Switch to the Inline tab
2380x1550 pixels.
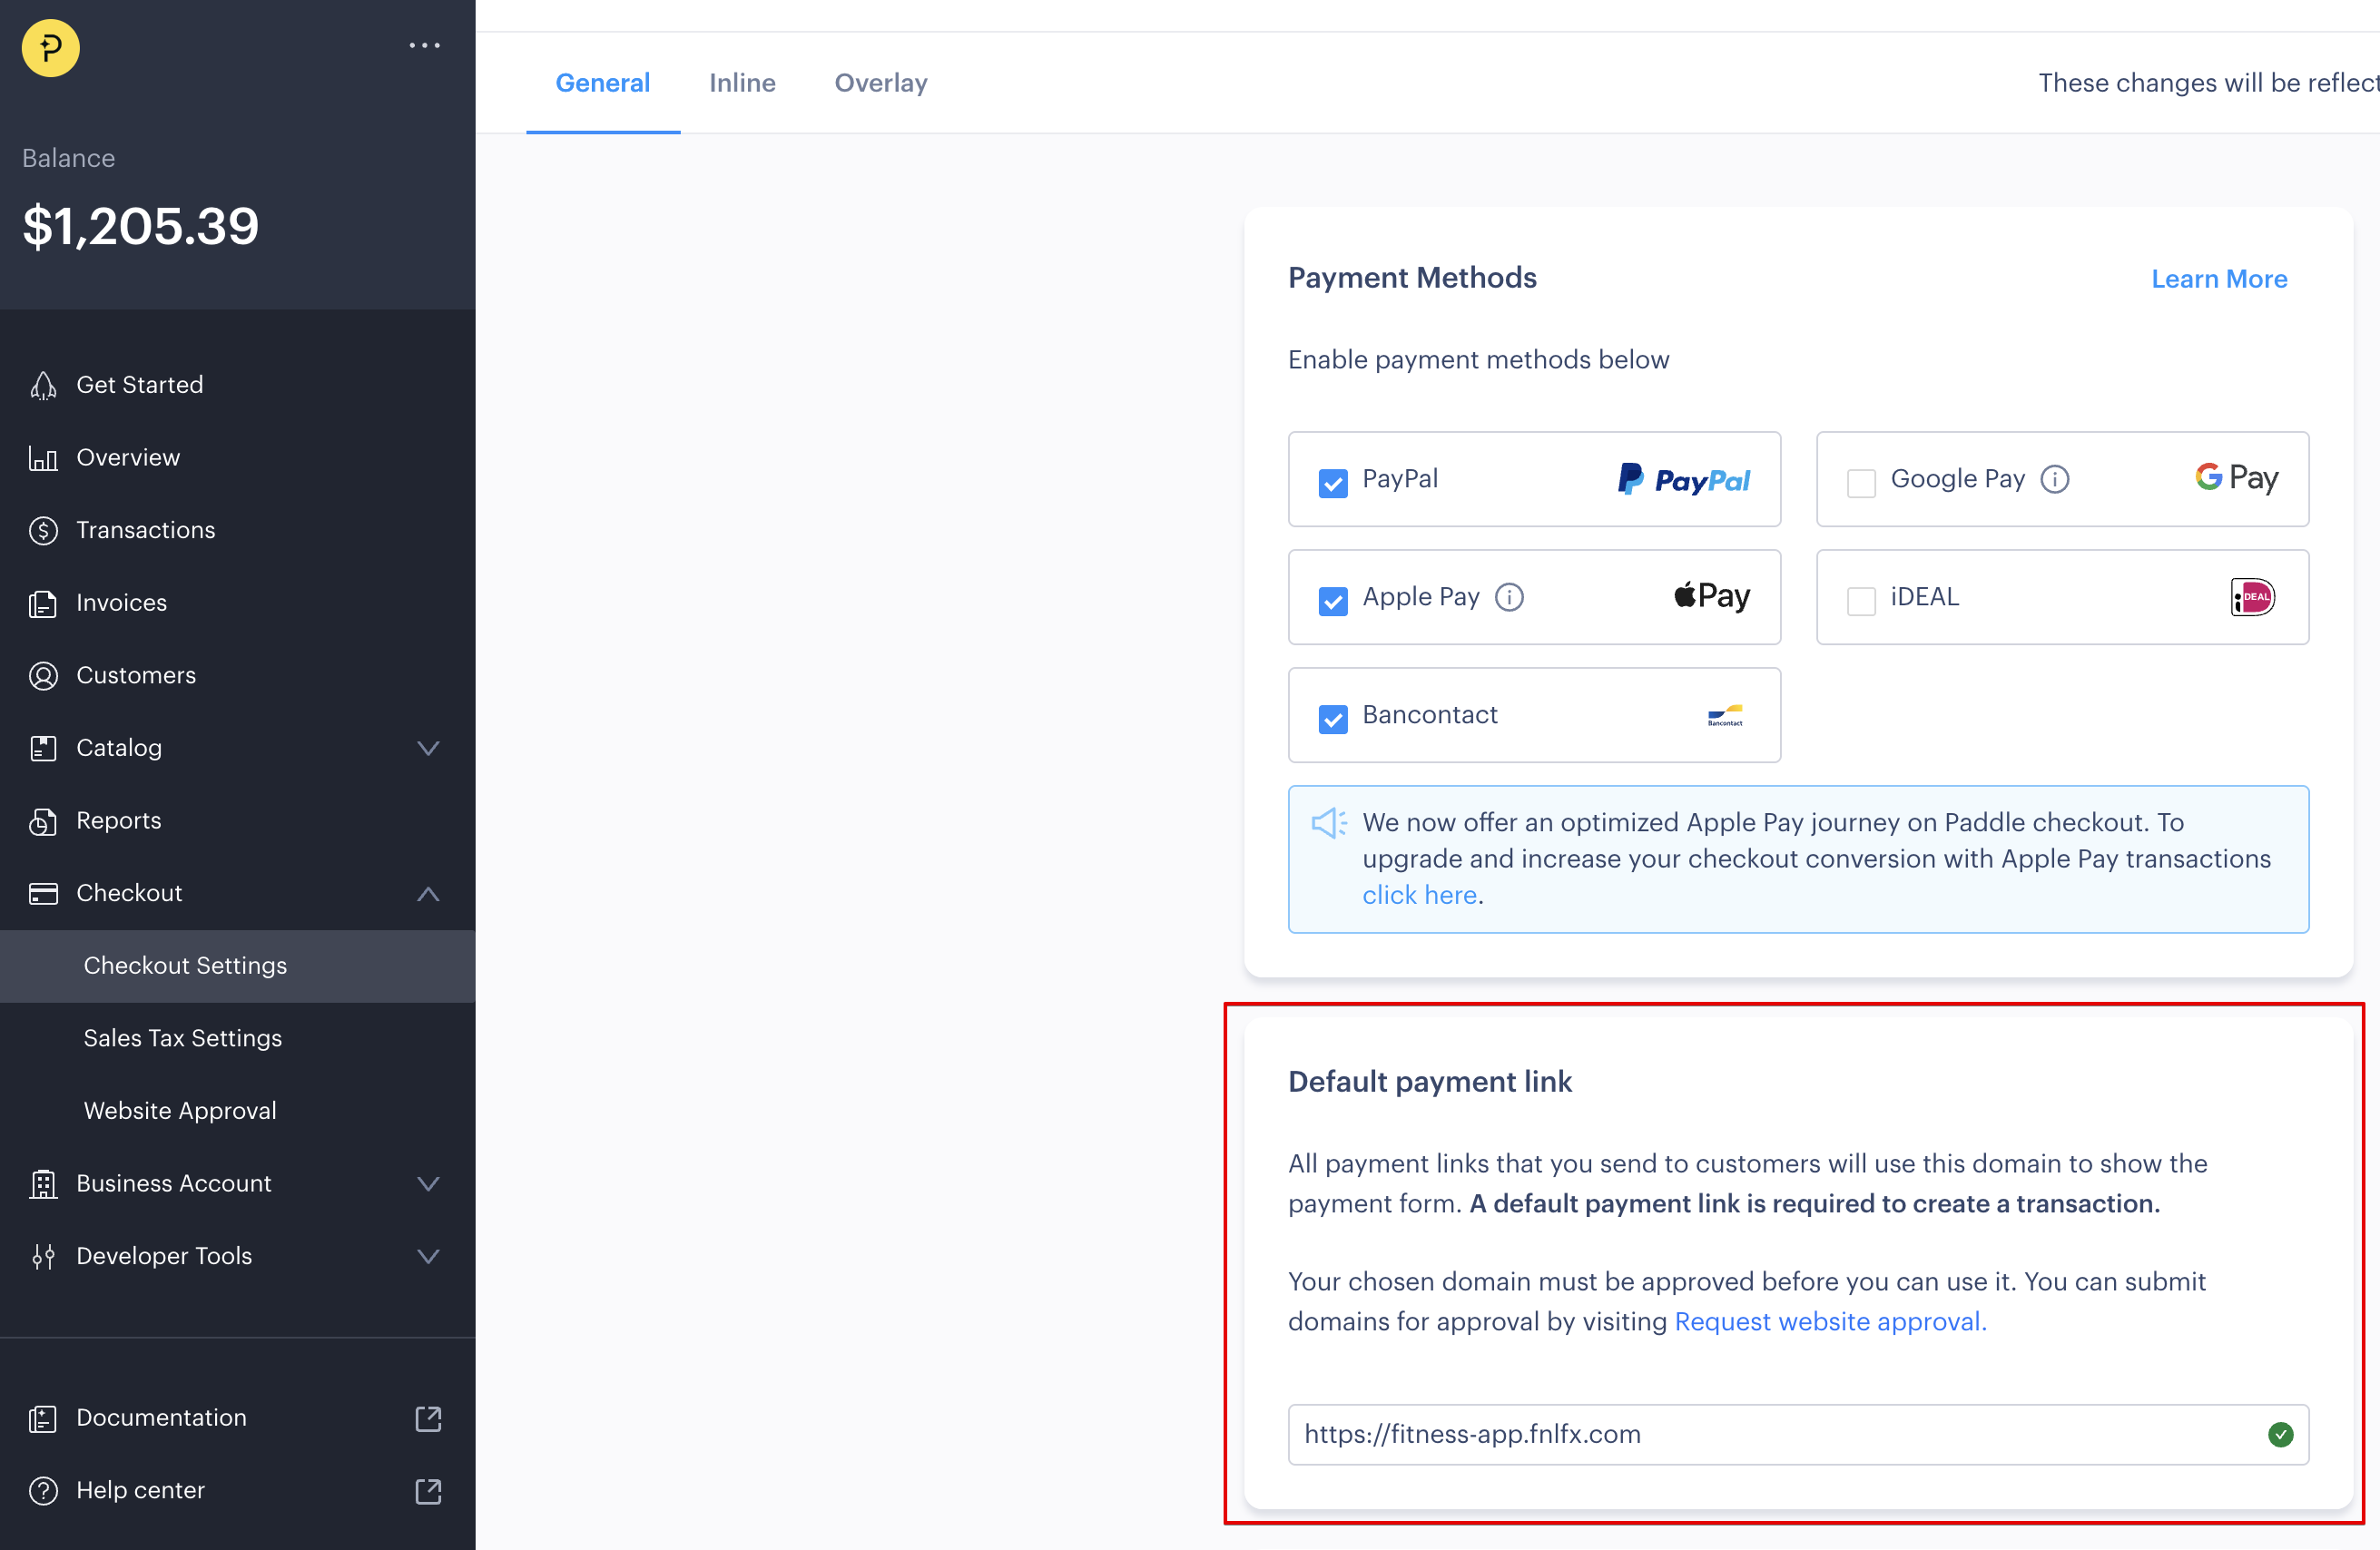click(x=742, y=83)
